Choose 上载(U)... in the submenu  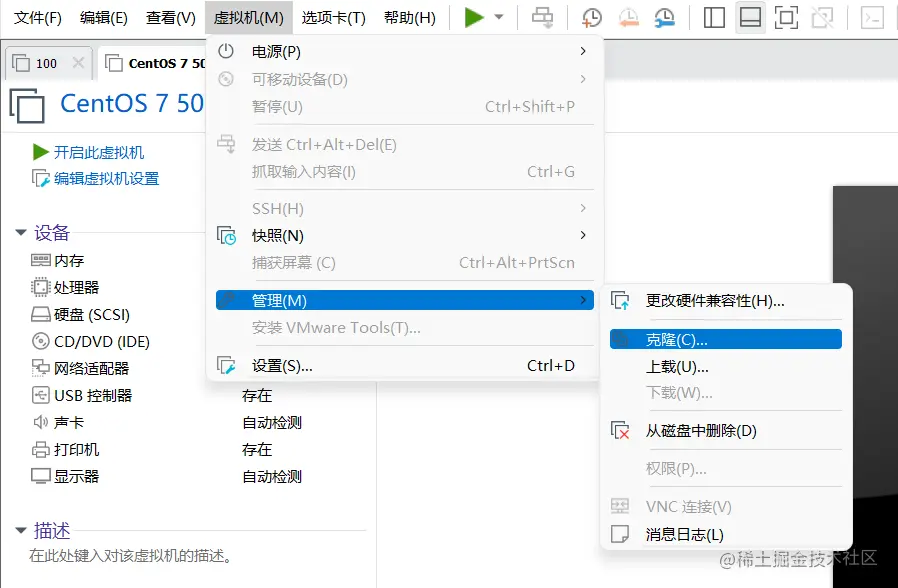[x=726, y=366]
